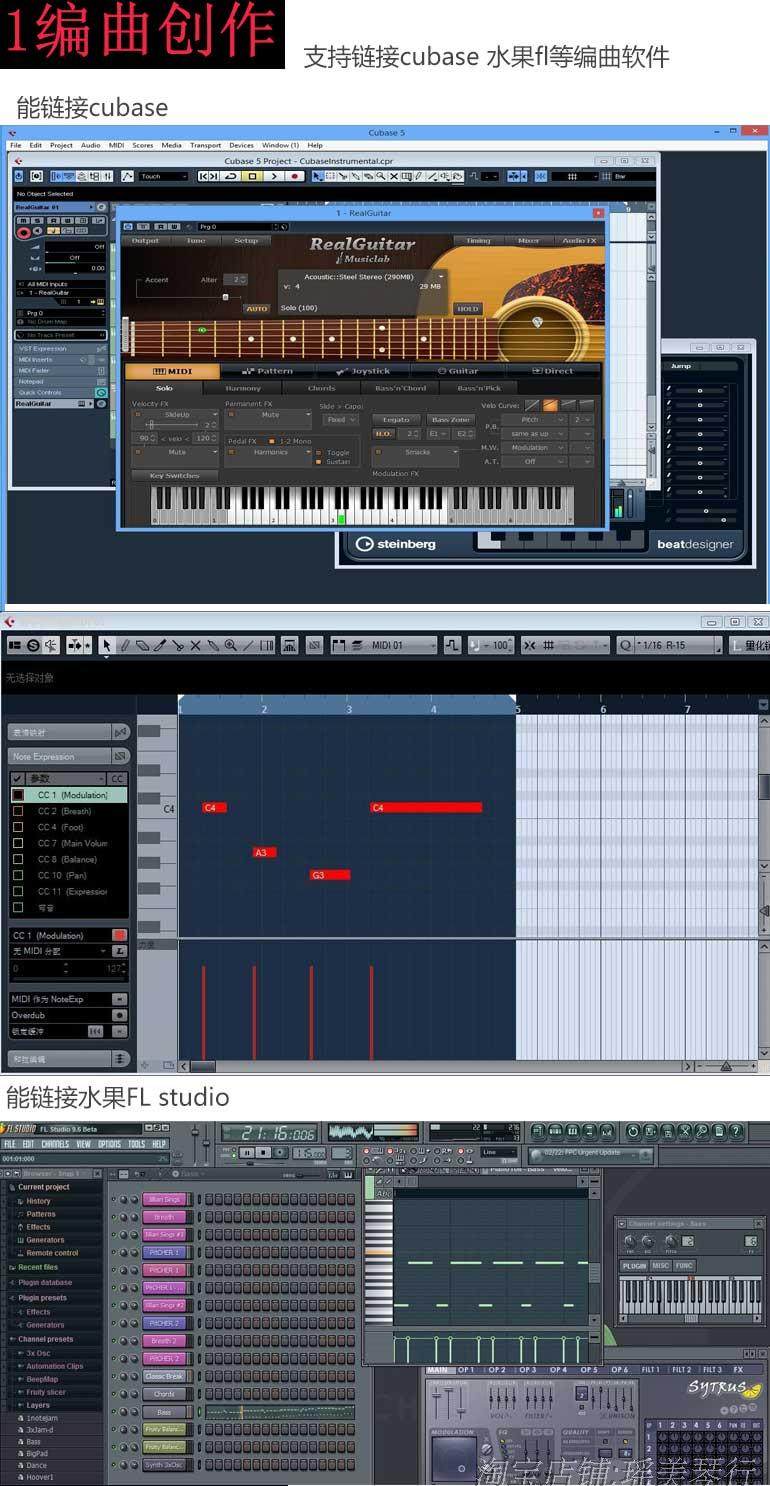
Task: Open the Bass'n'Chord sub-tab
Action: (x=400, y=388)
